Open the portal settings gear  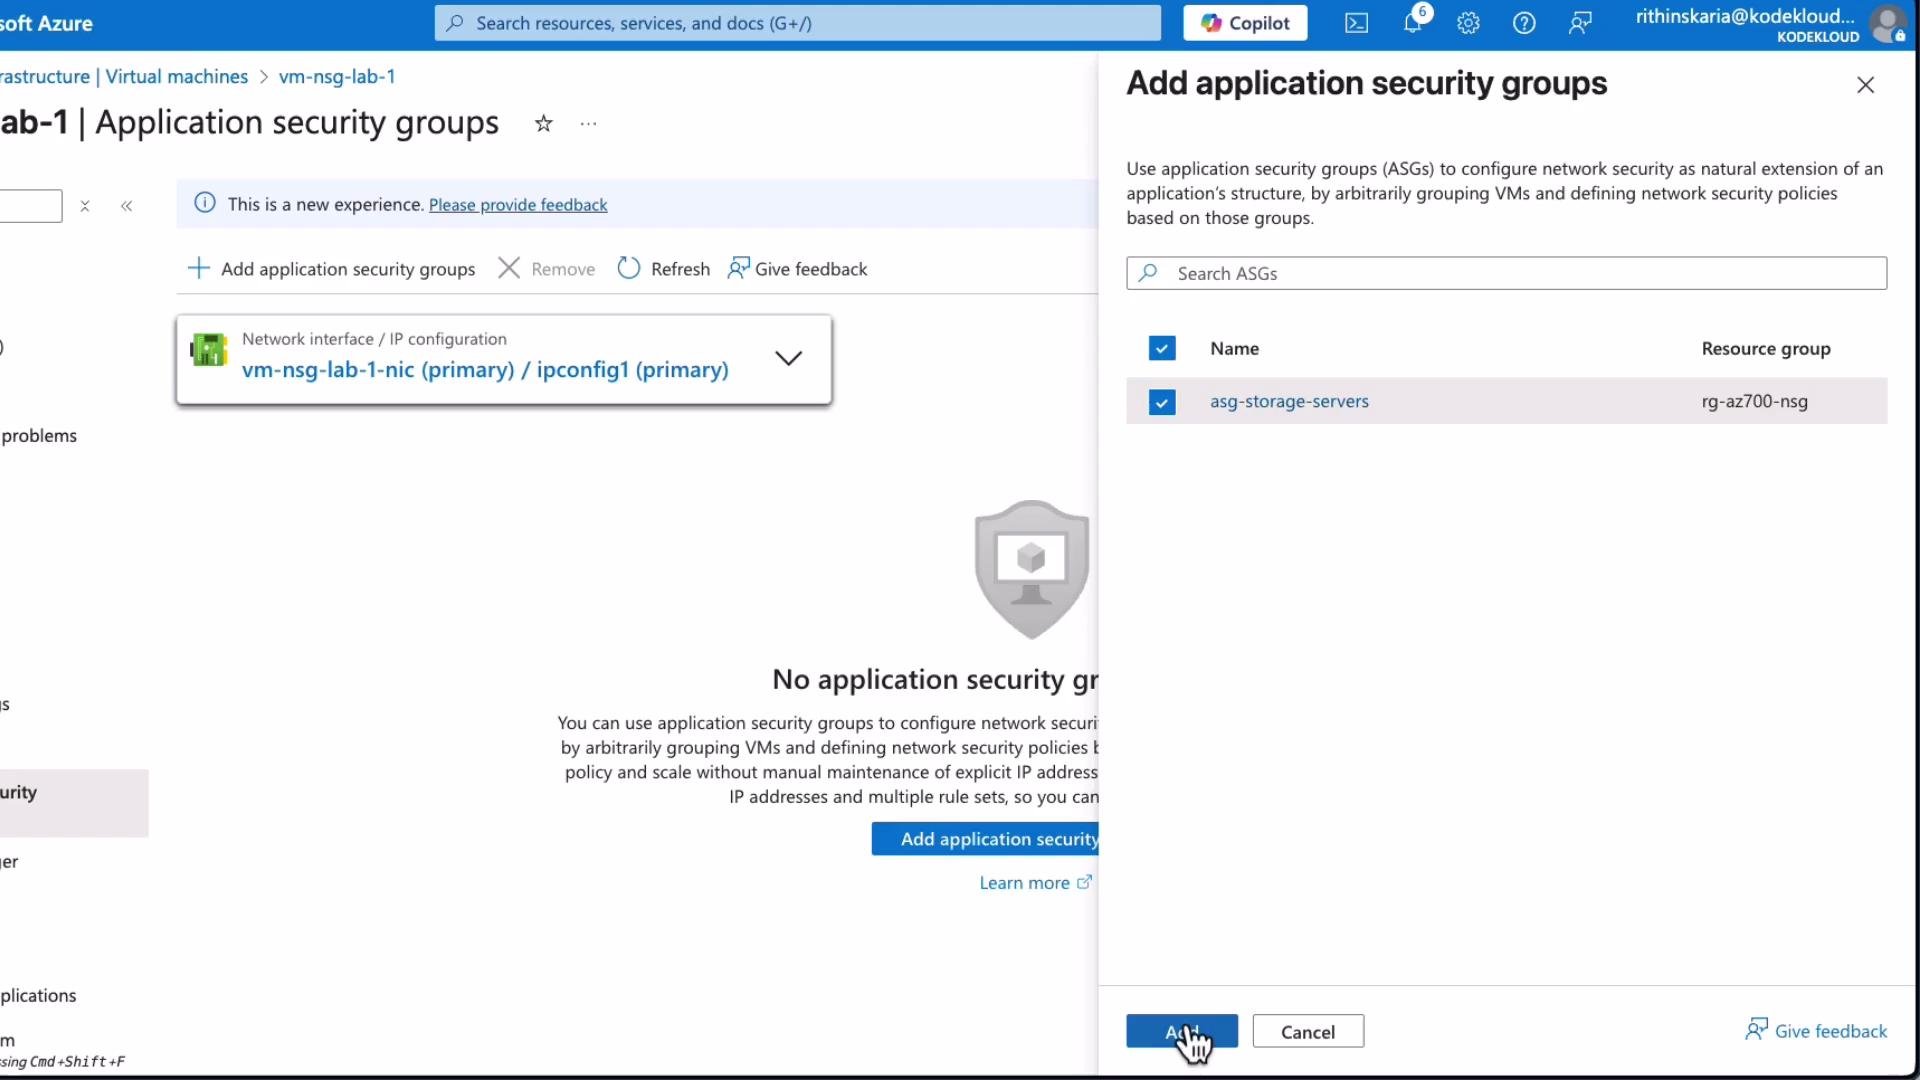point(1468,23)
